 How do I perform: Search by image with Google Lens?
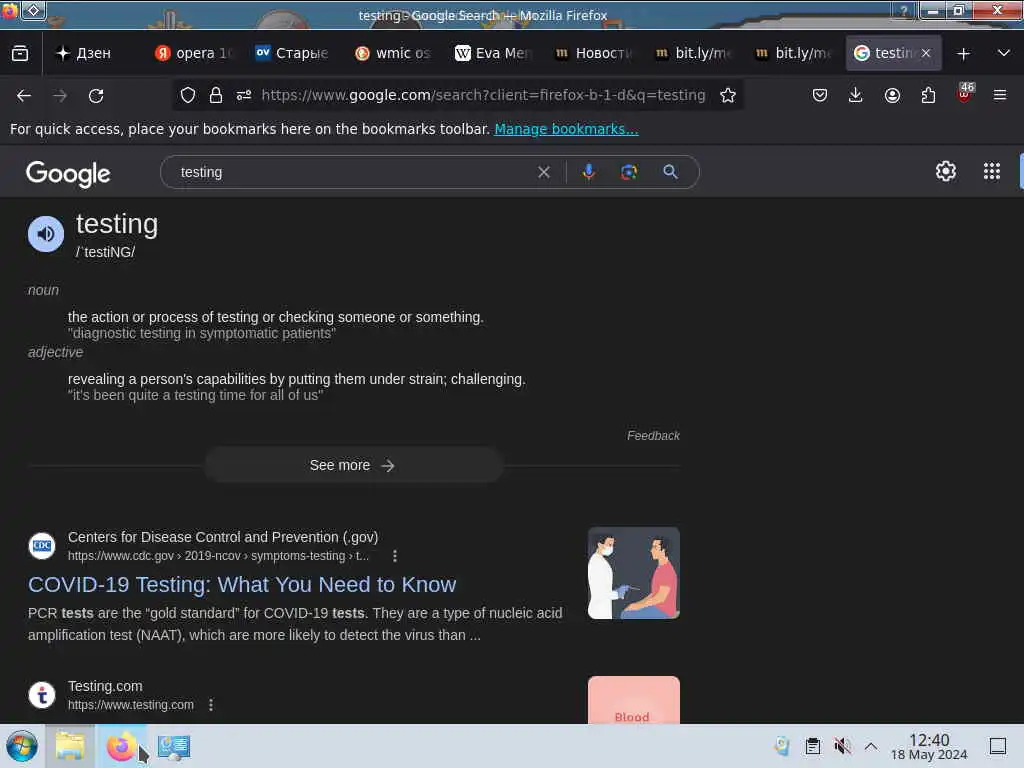(x=629, y=172)
